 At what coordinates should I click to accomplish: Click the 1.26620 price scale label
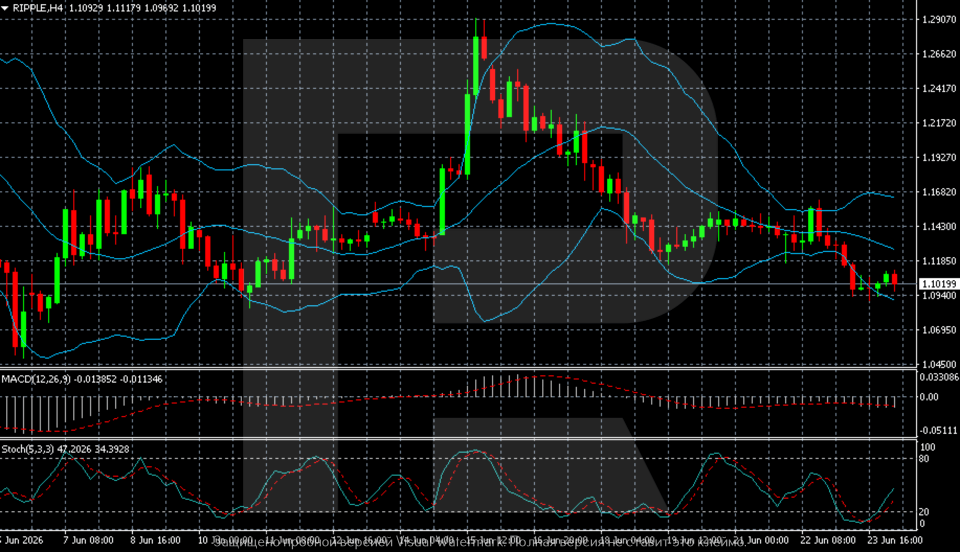(939, 54)
